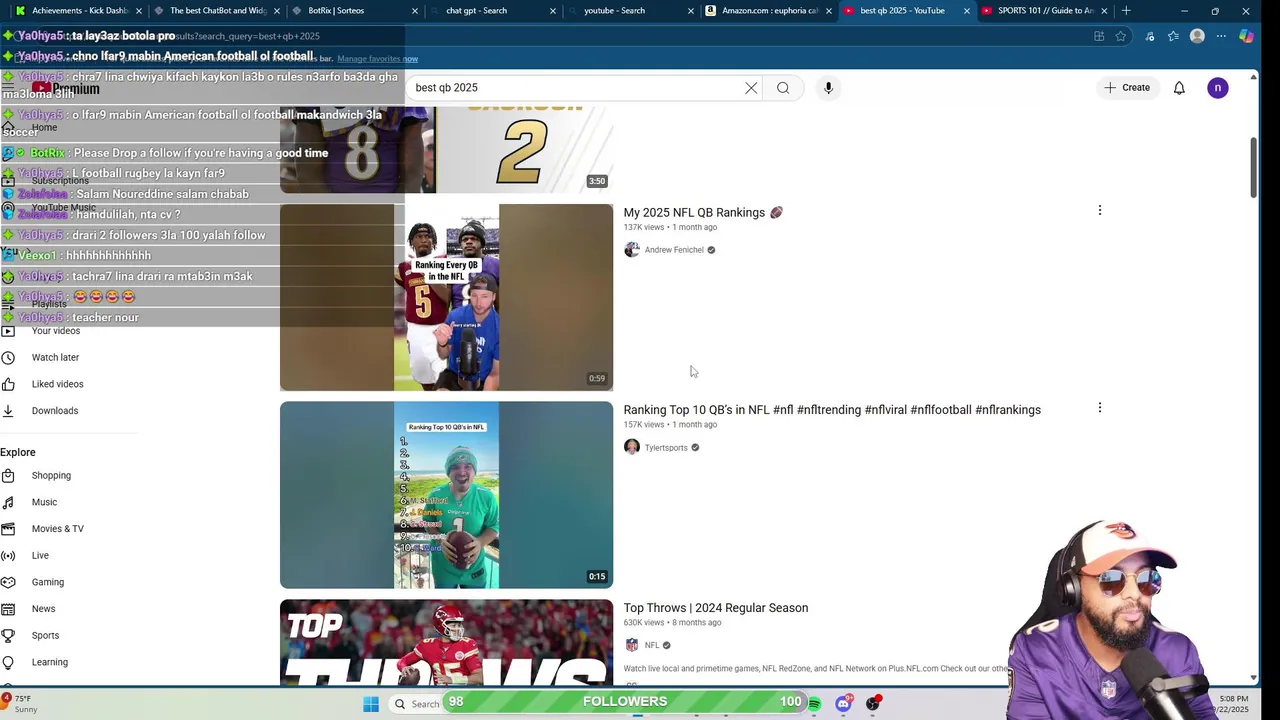The width and height of the screenshot is (1280, 720).
Task: Open a new browser tab
Action: coord(1126,11)
